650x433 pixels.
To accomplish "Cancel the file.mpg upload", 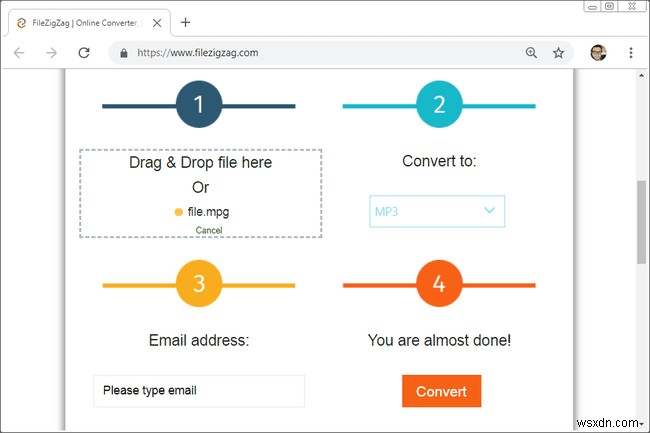I will (x=209, y=230).
